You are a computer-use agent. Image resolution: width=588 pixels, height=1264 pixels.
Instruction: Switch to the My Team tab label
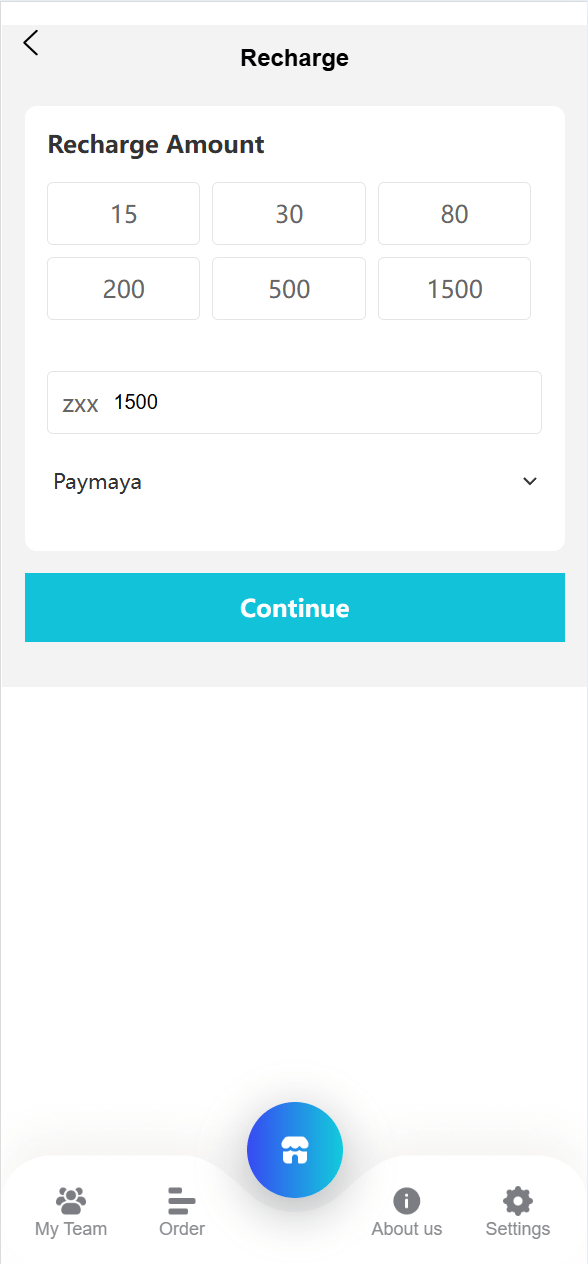[71, 1229]
